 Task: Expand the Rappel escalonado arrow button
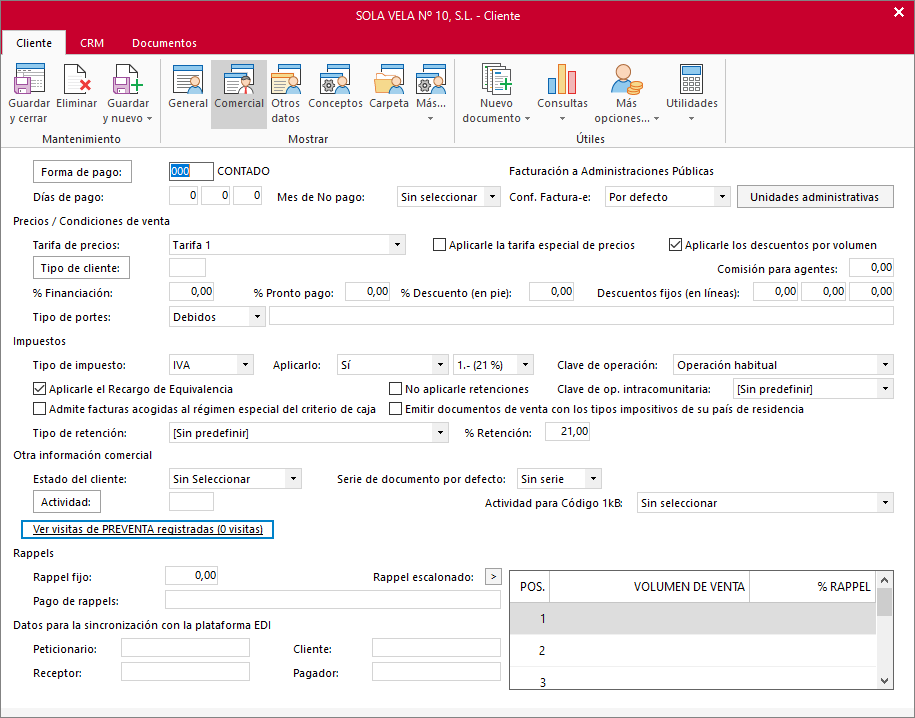493,577
